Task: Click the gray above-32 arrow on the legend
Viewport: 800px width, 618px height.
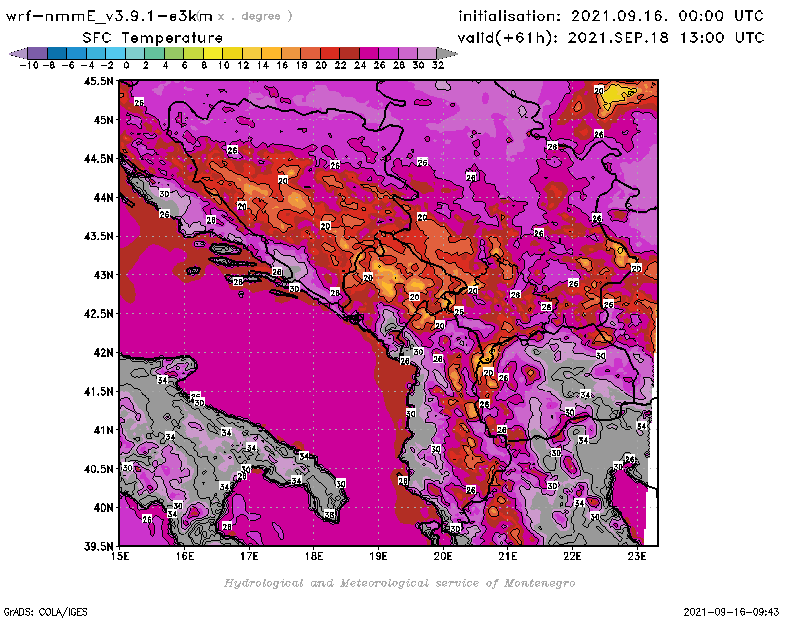Action: point(447,53)
